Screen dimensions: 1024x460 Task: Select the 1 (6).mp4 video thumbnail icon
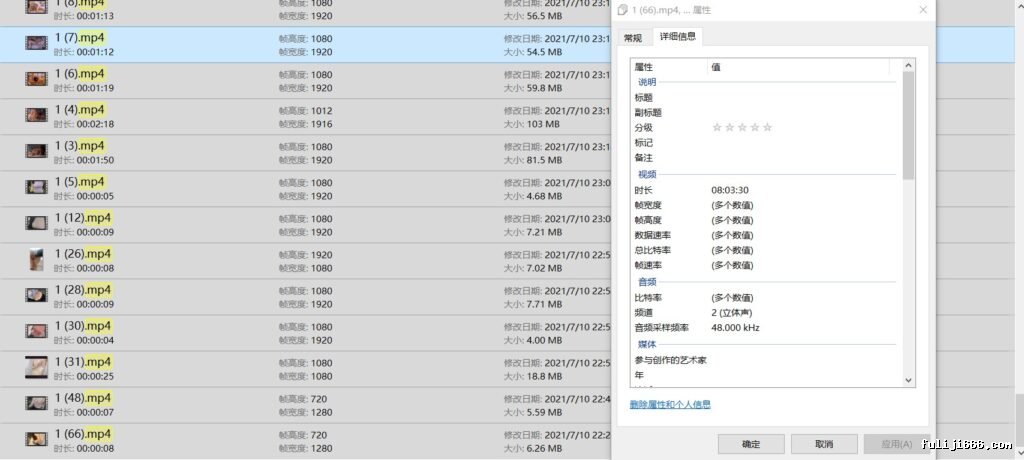[37, 79]
